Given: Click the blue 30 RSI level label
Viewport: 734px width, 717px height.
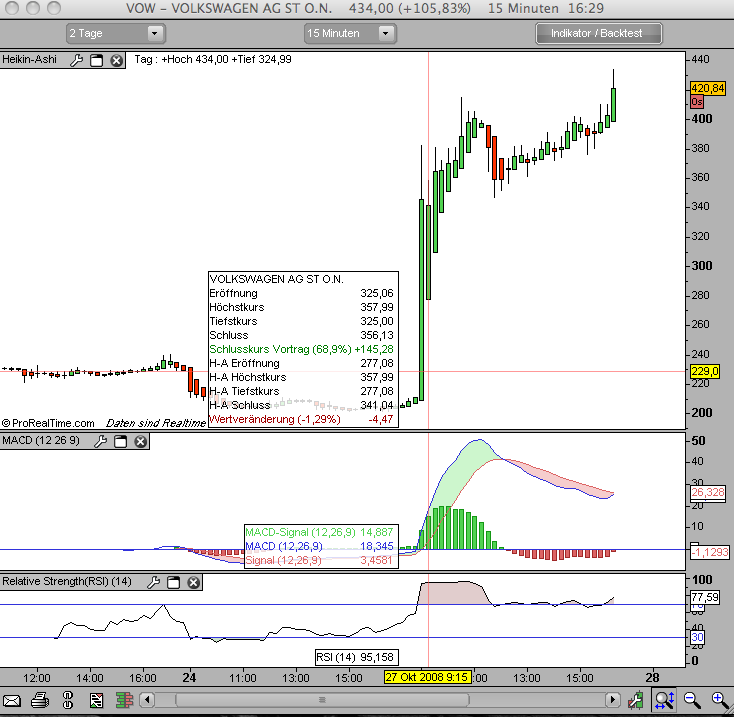Looking at the screenshot, I should [x=697, y=637].
